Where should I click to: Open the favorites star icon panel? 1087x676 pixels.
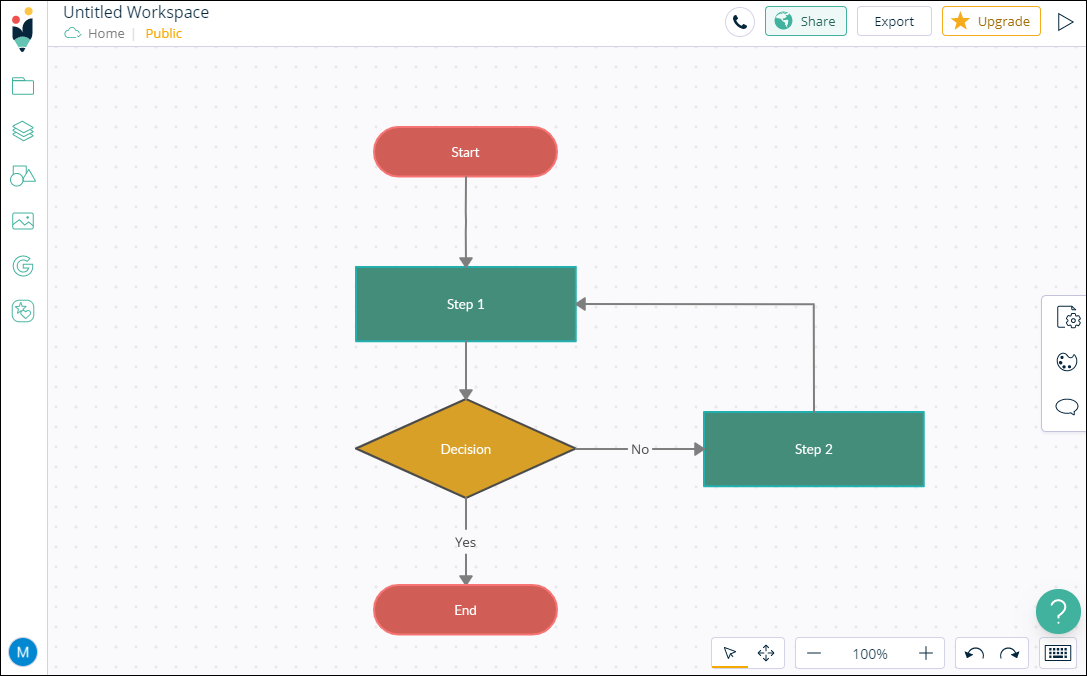23,311
